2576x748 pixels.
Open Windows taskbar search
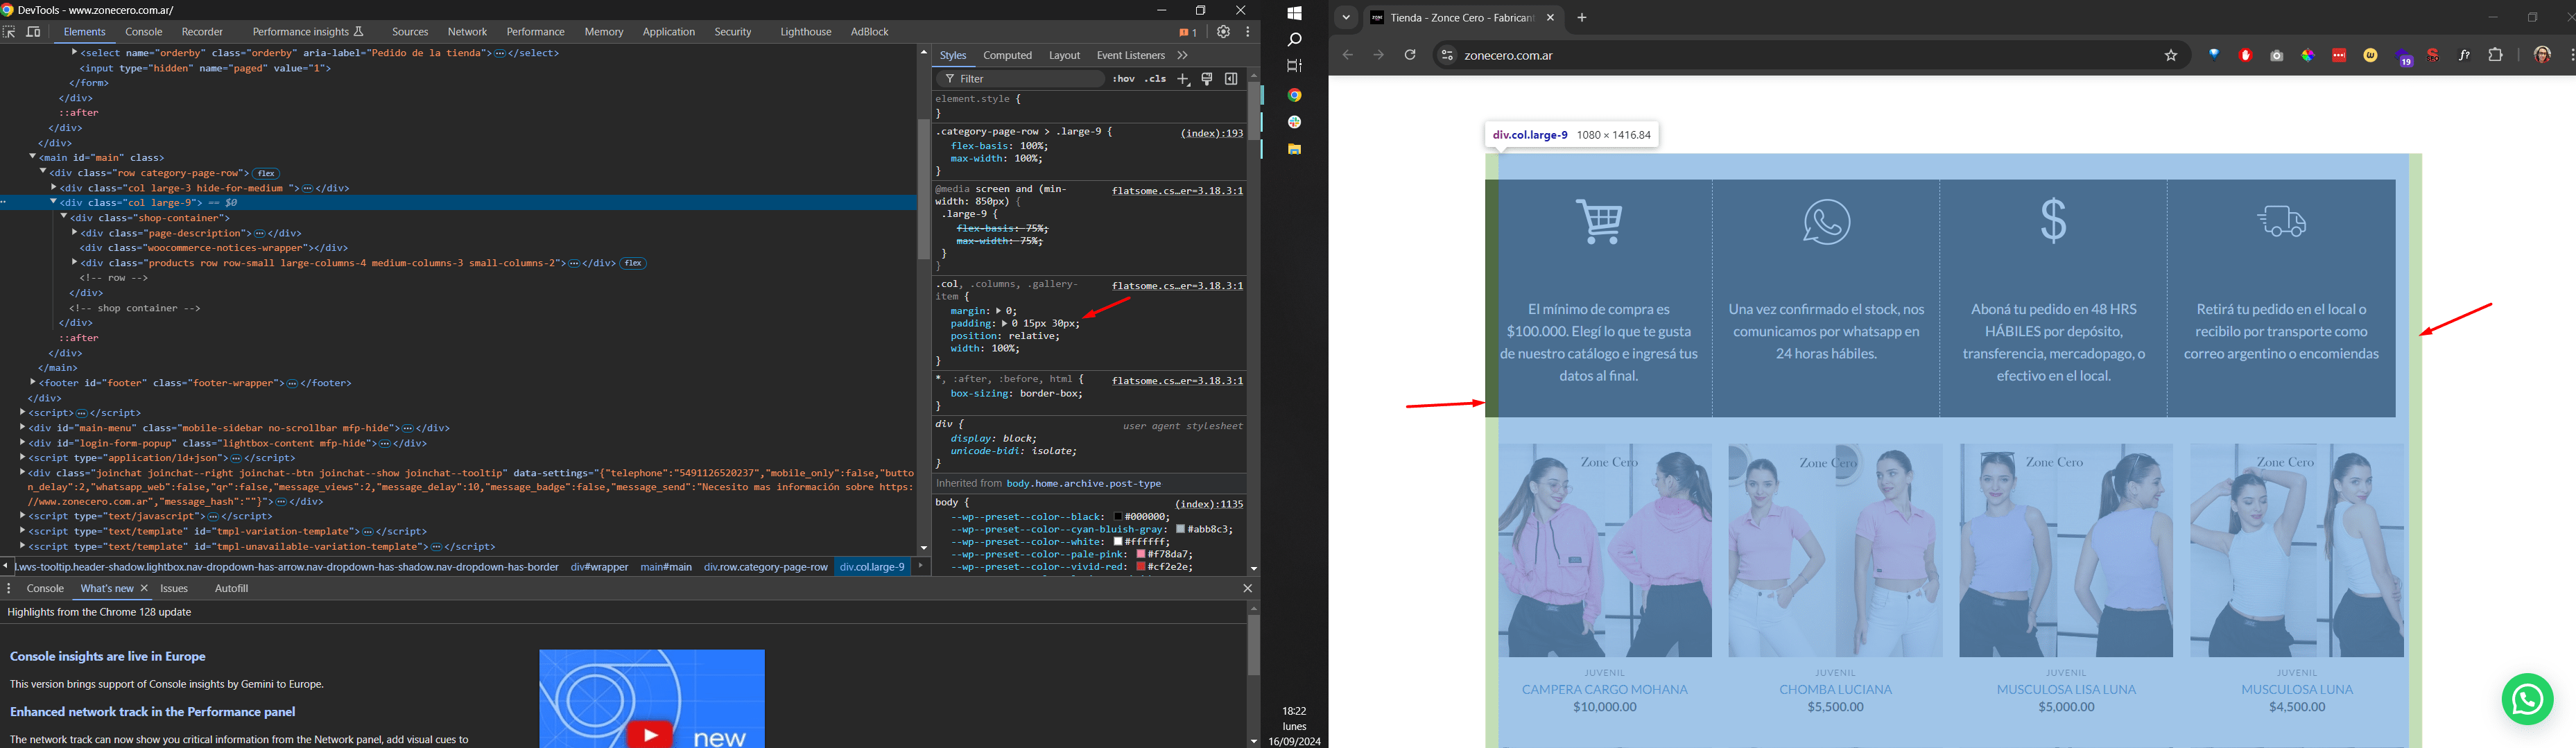point(1295,40)
